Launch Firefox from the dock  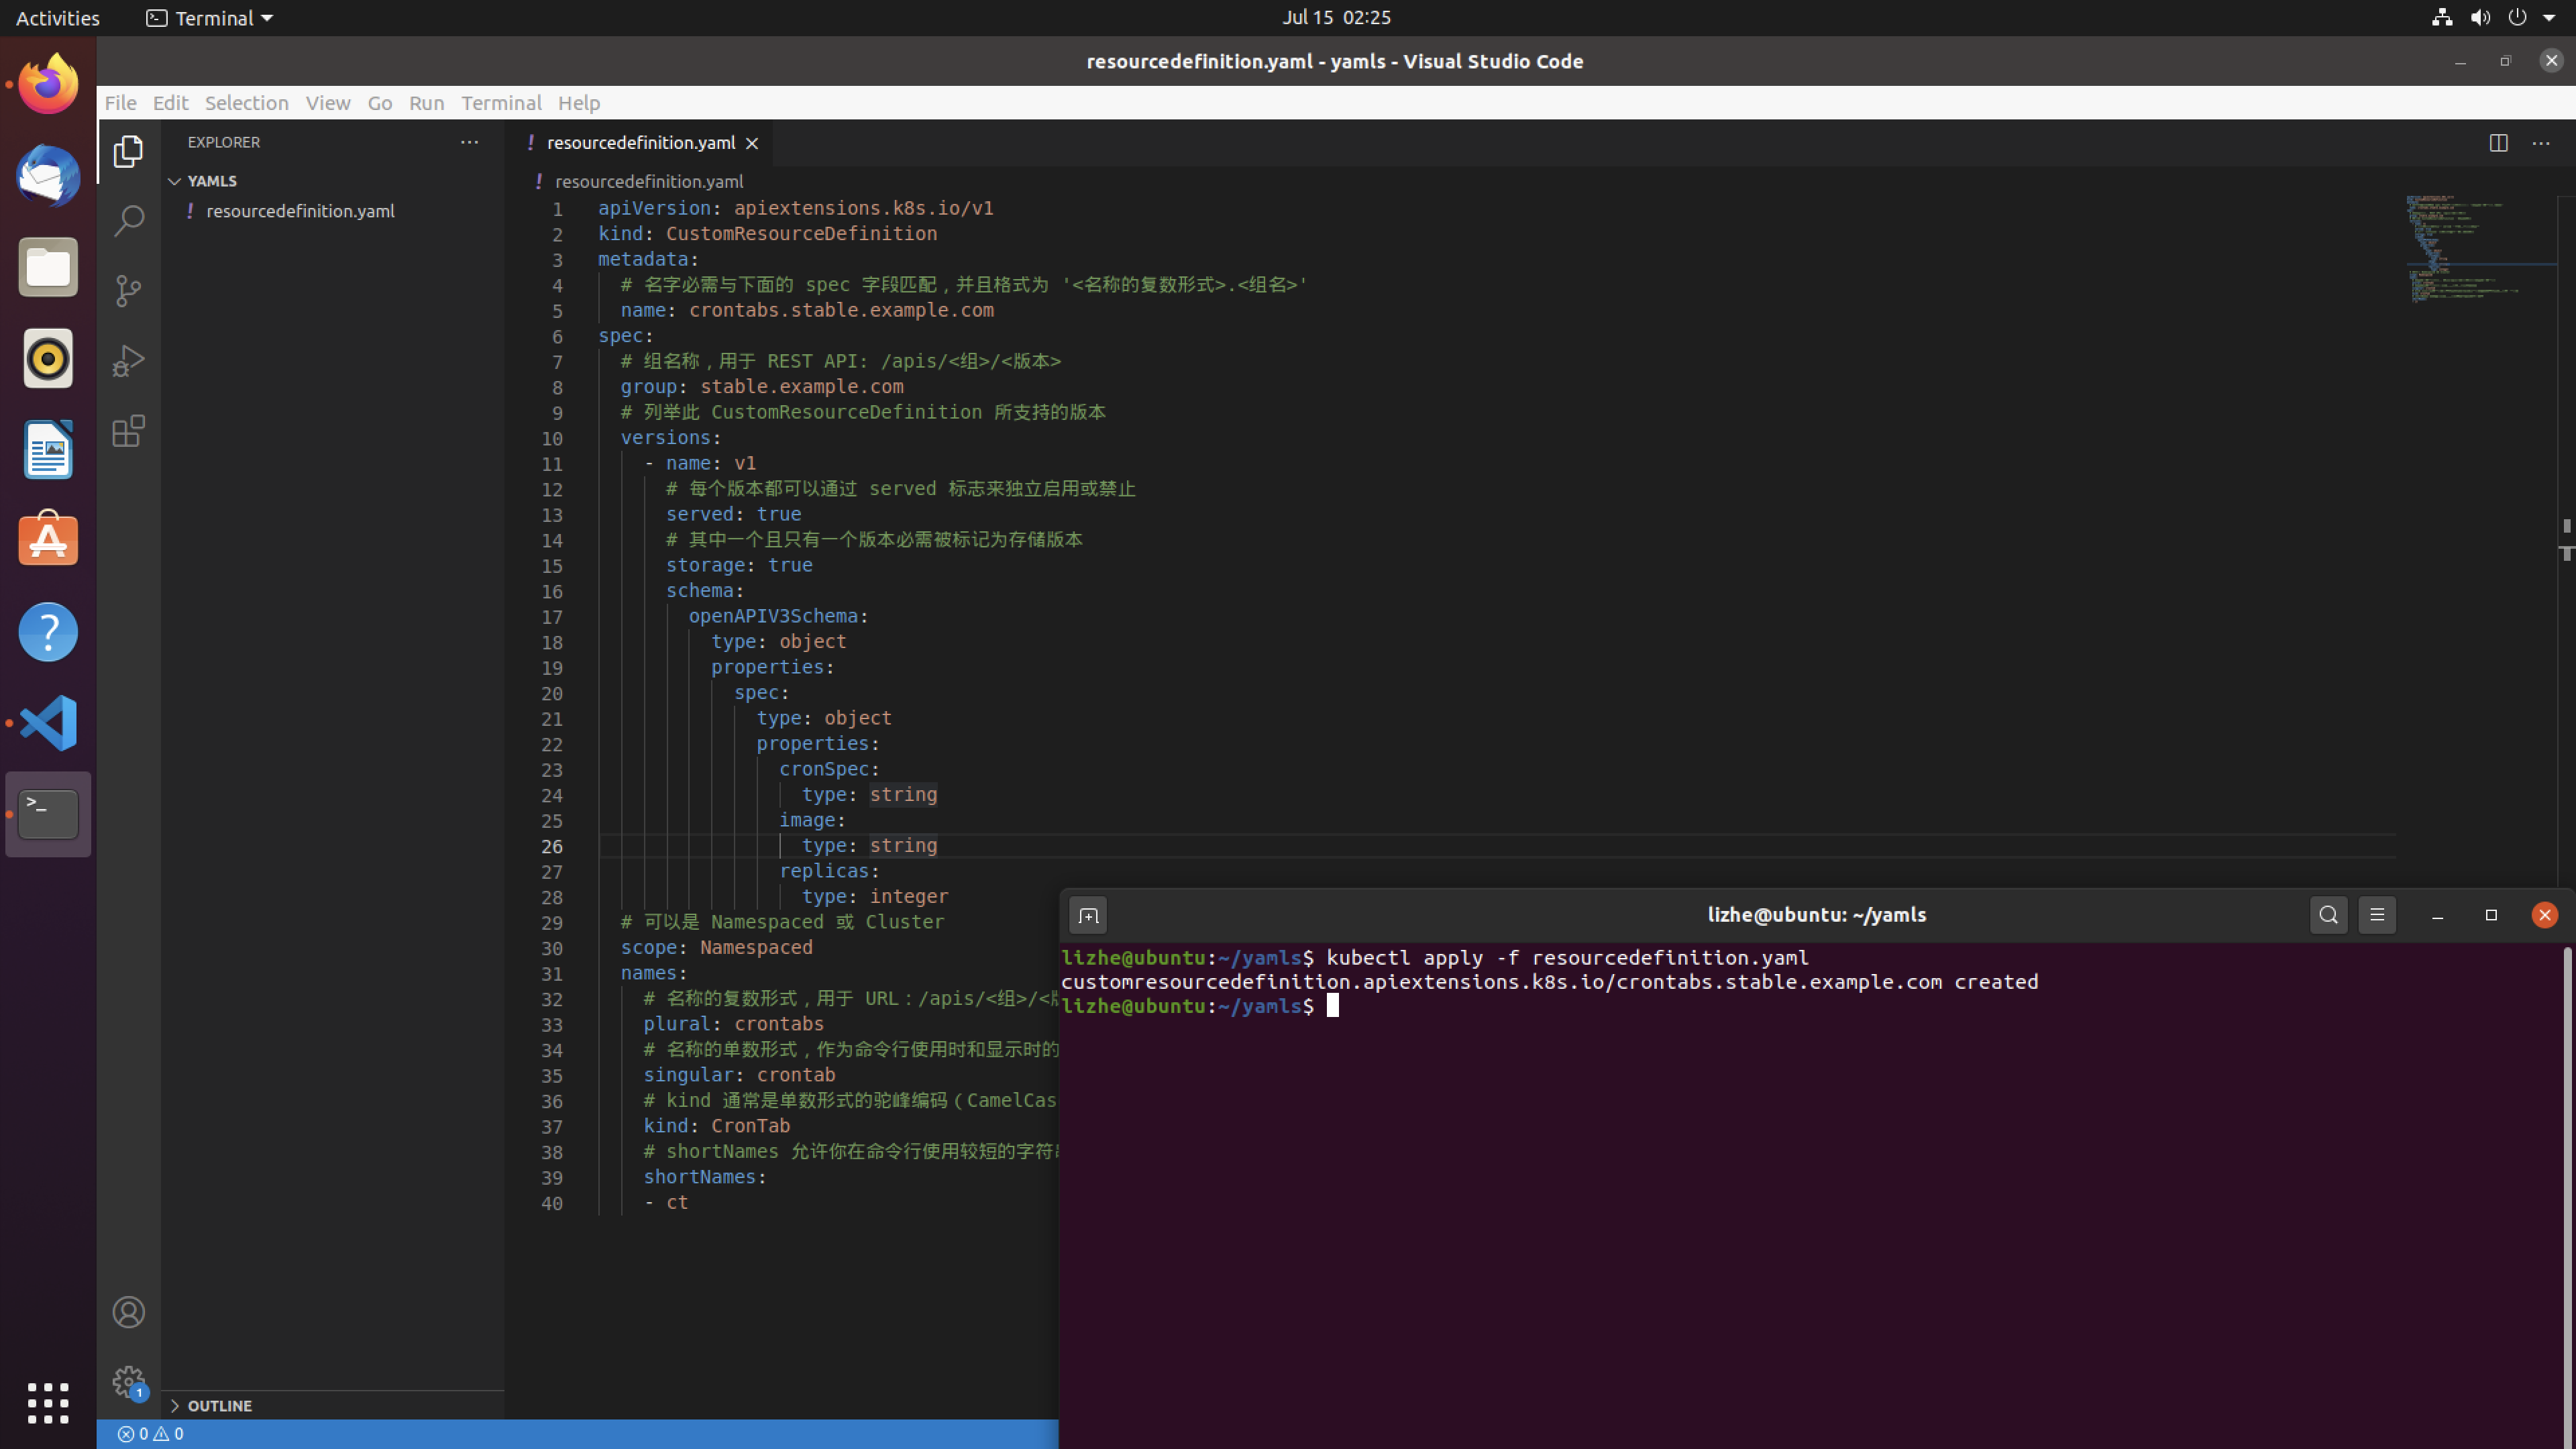coord(48,85)
